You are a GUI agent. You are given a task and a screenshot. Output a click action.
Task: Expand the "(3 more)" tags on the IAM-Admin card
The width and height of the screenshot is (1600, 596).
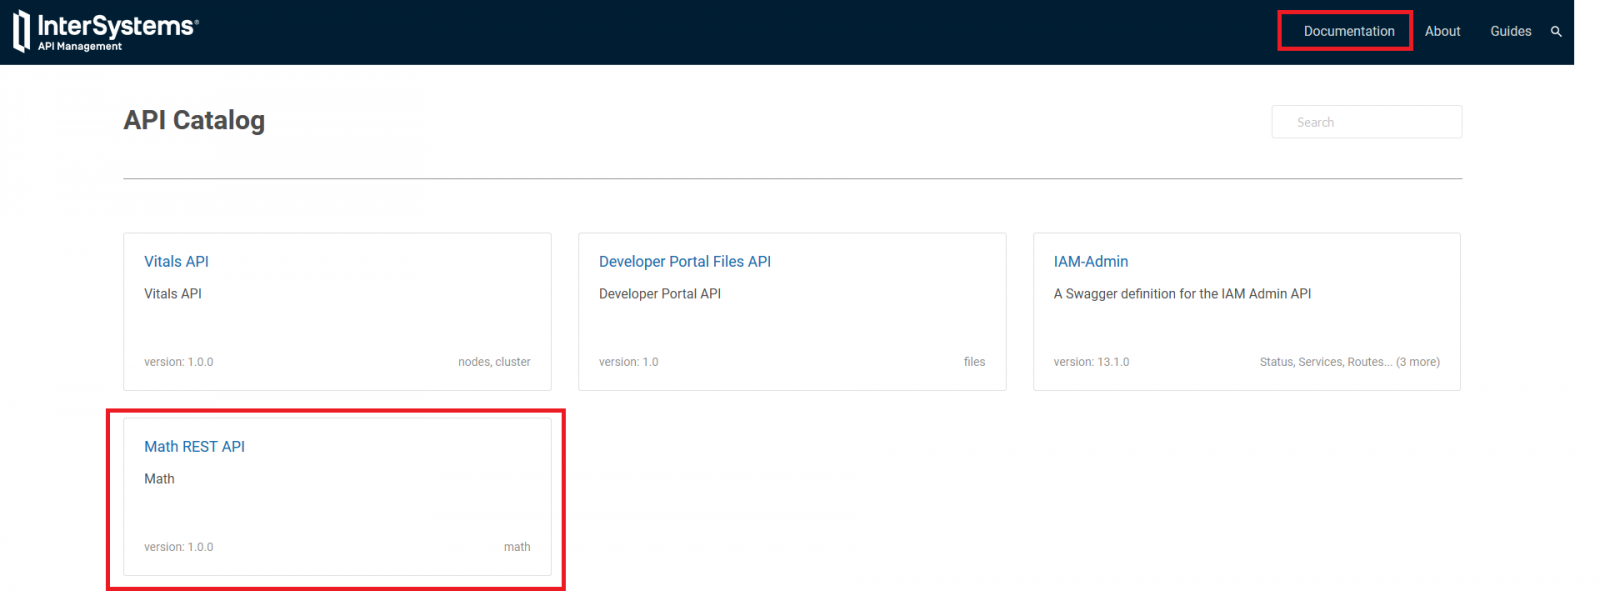(x=1417, y=362)
